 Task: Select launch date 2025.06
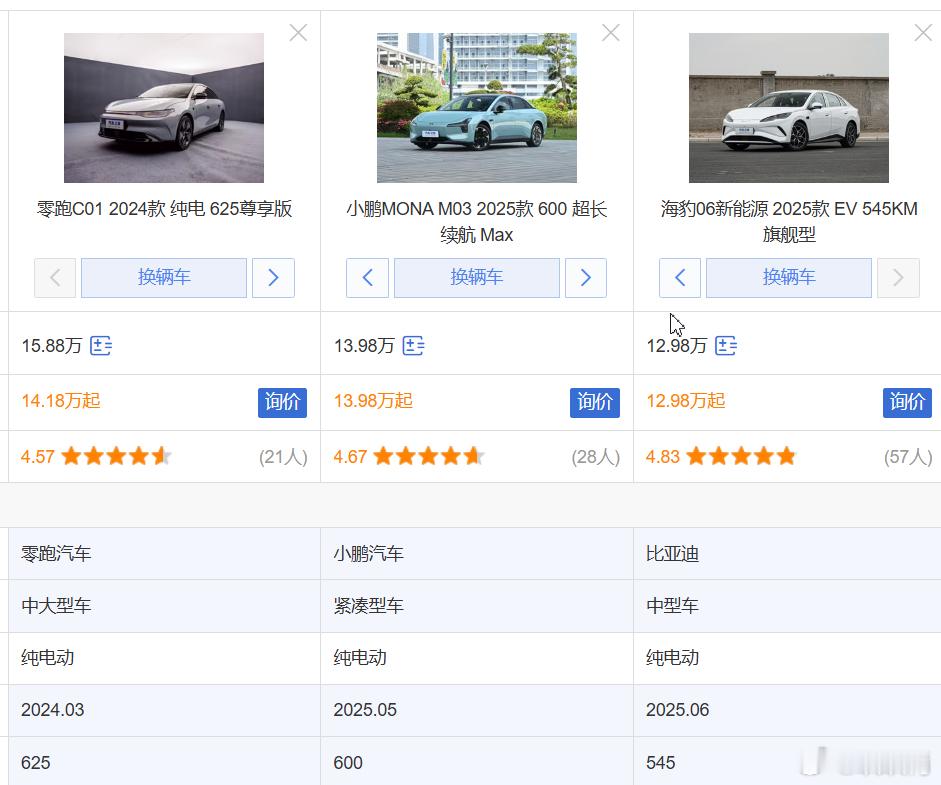678,710
